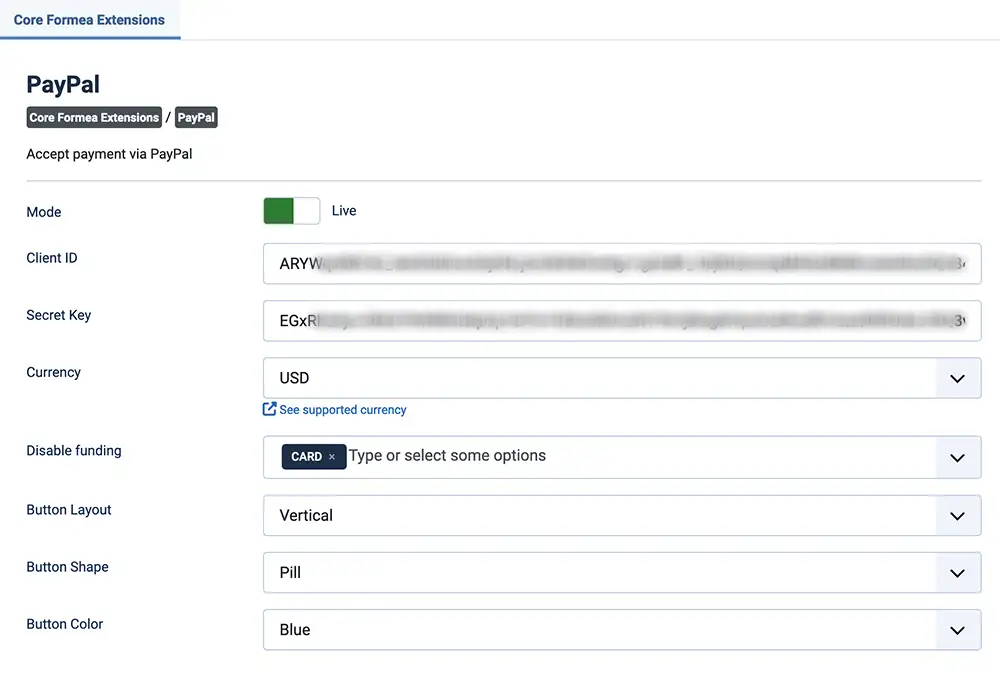The image size is (1000, 680).
Task: Click the Mode label
Action: coord(43,212)
